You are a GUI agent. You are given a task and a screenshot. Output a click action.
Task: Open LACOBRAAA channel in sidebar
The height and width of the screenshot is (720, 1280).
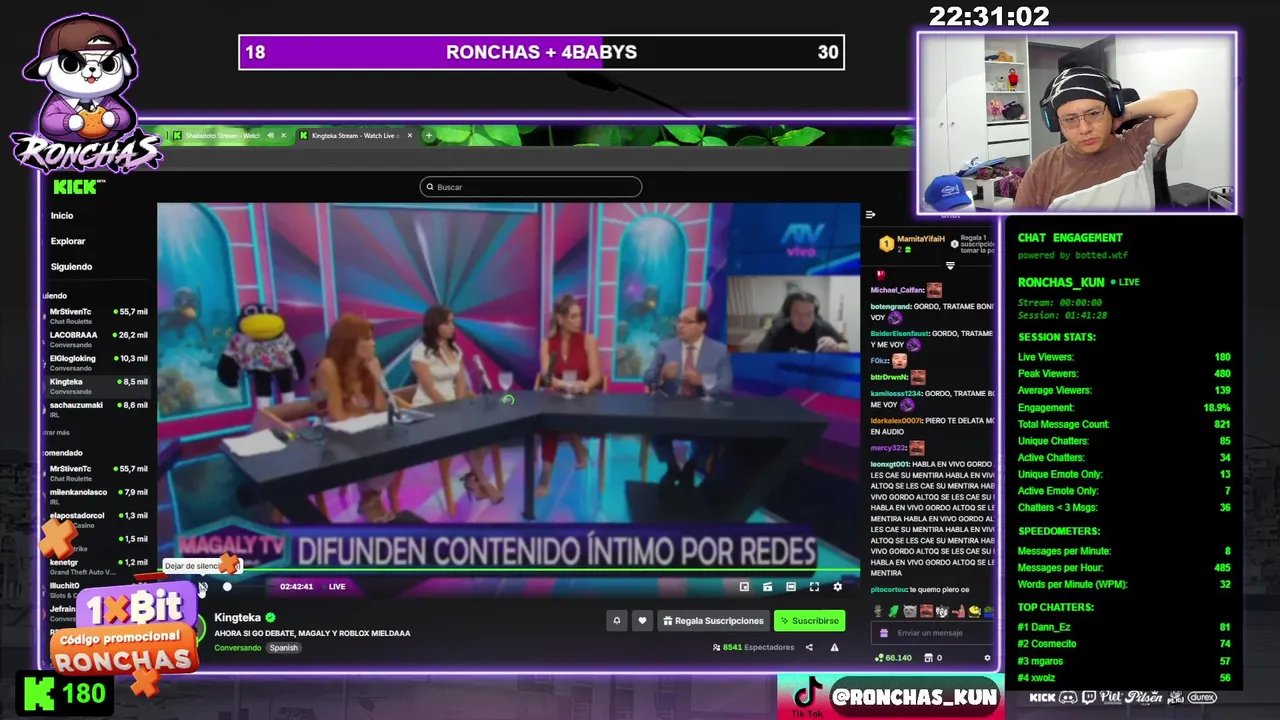click(x=98, y=338)
